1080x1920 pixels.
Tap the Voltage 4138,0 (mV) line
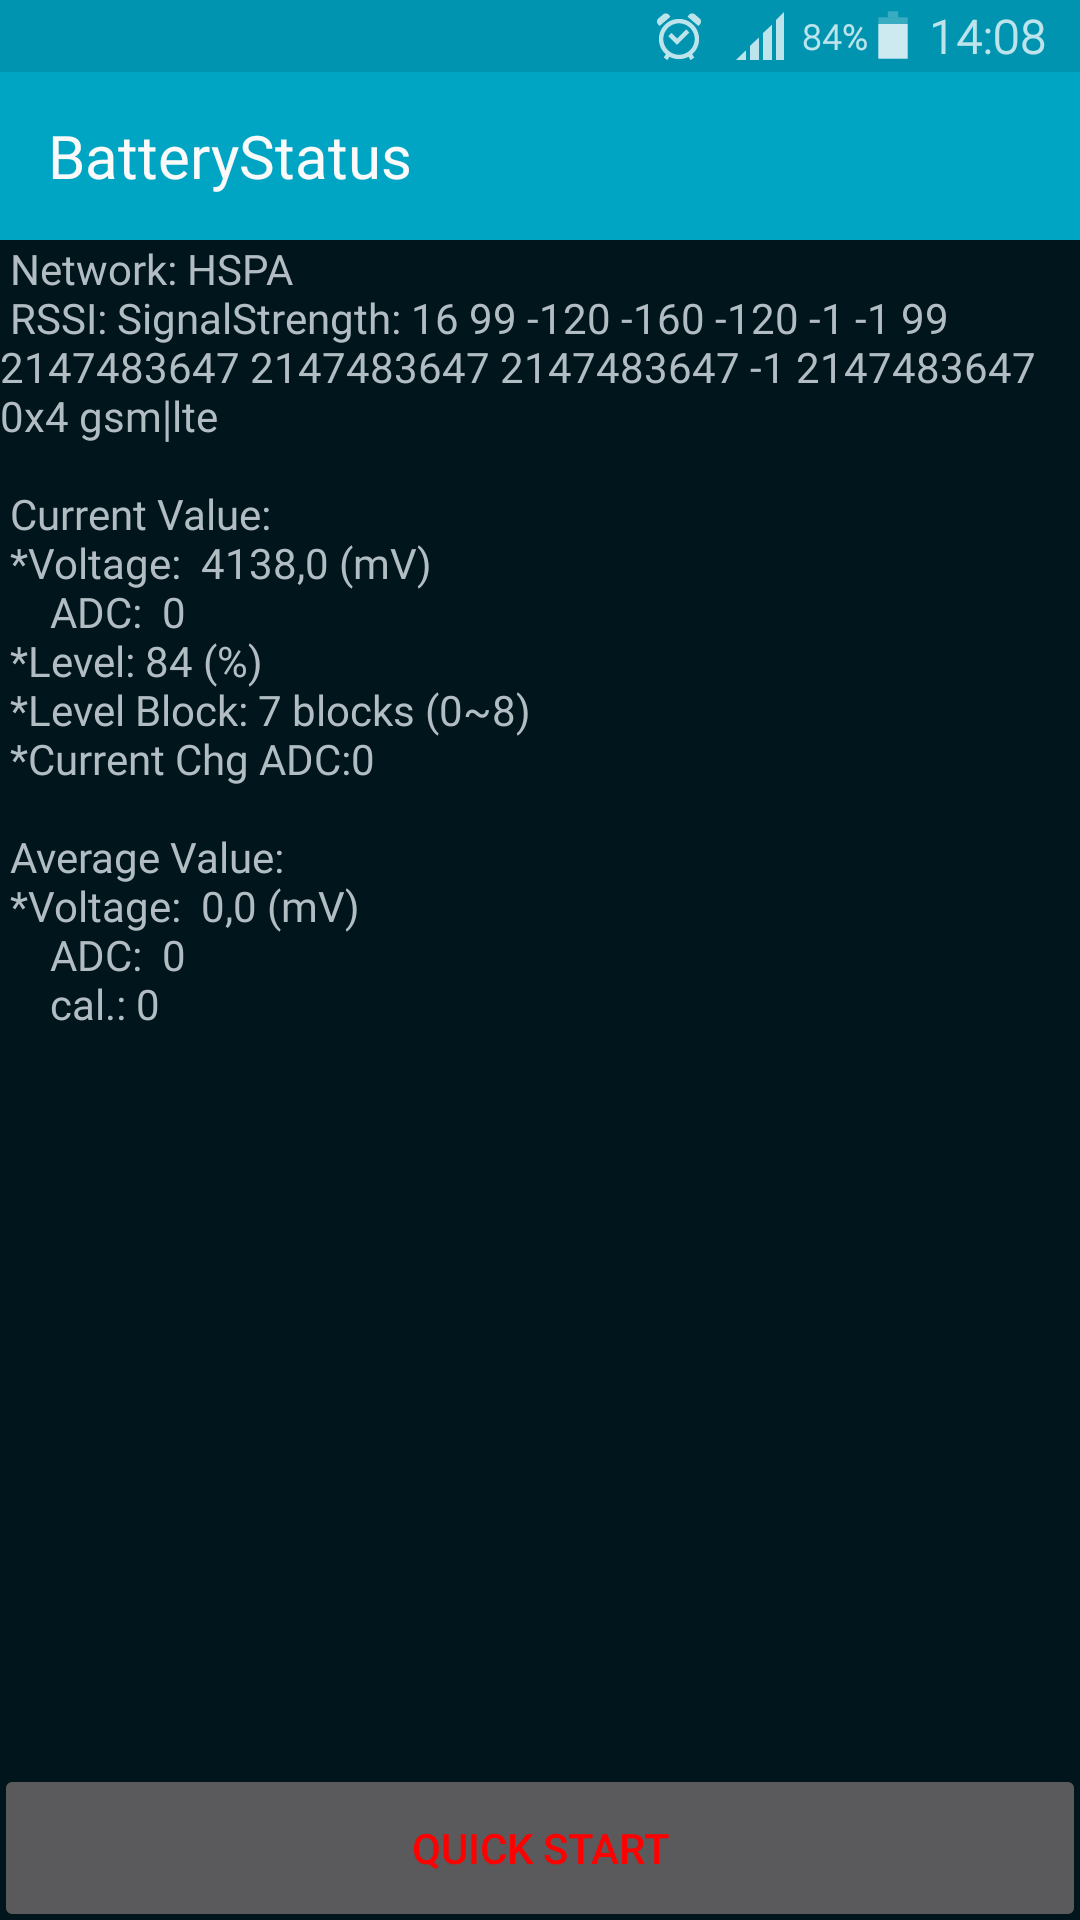[x=220, y=565]
